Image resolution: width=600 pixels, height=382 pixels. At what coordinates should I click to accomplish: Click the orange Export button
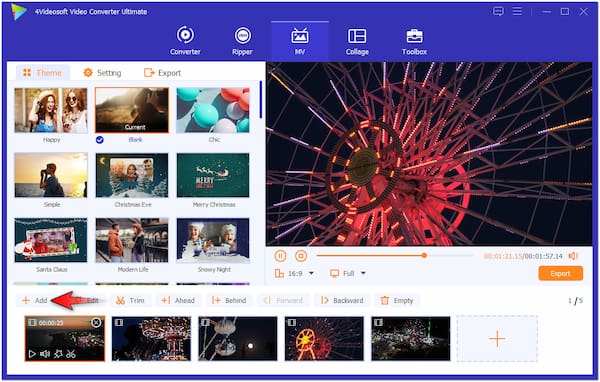click(x=561, y=274)
